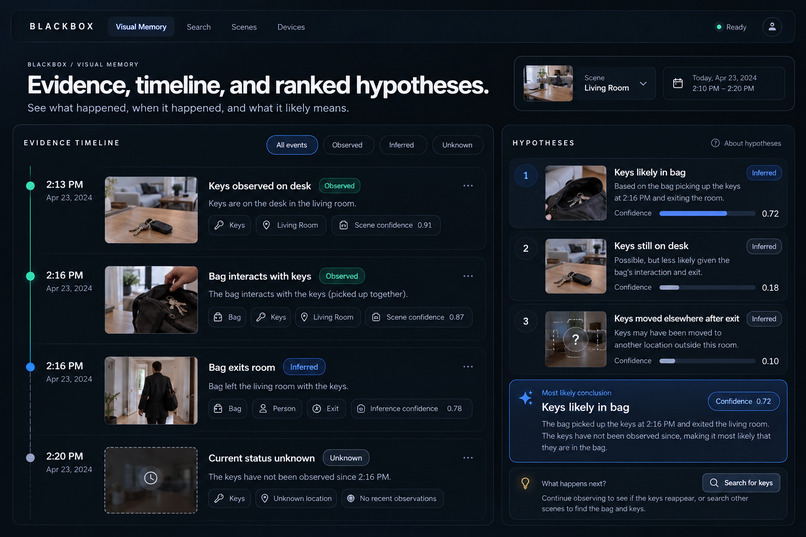Click the help icon near About hypotheses
The image size is (806, 537).
(715, 143)
